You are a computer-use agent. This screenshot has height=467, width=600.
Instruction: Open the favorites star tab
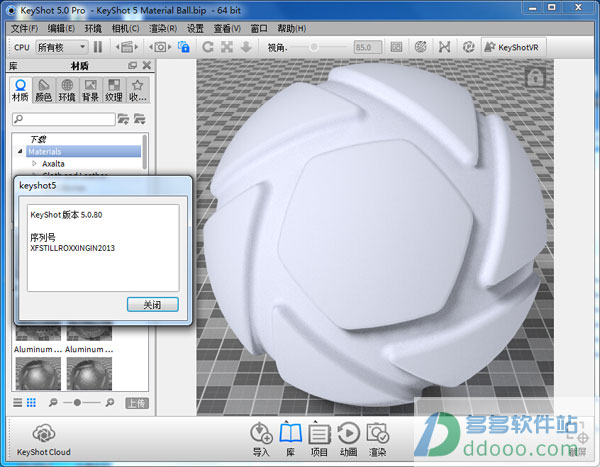click(x=137, y=90)
